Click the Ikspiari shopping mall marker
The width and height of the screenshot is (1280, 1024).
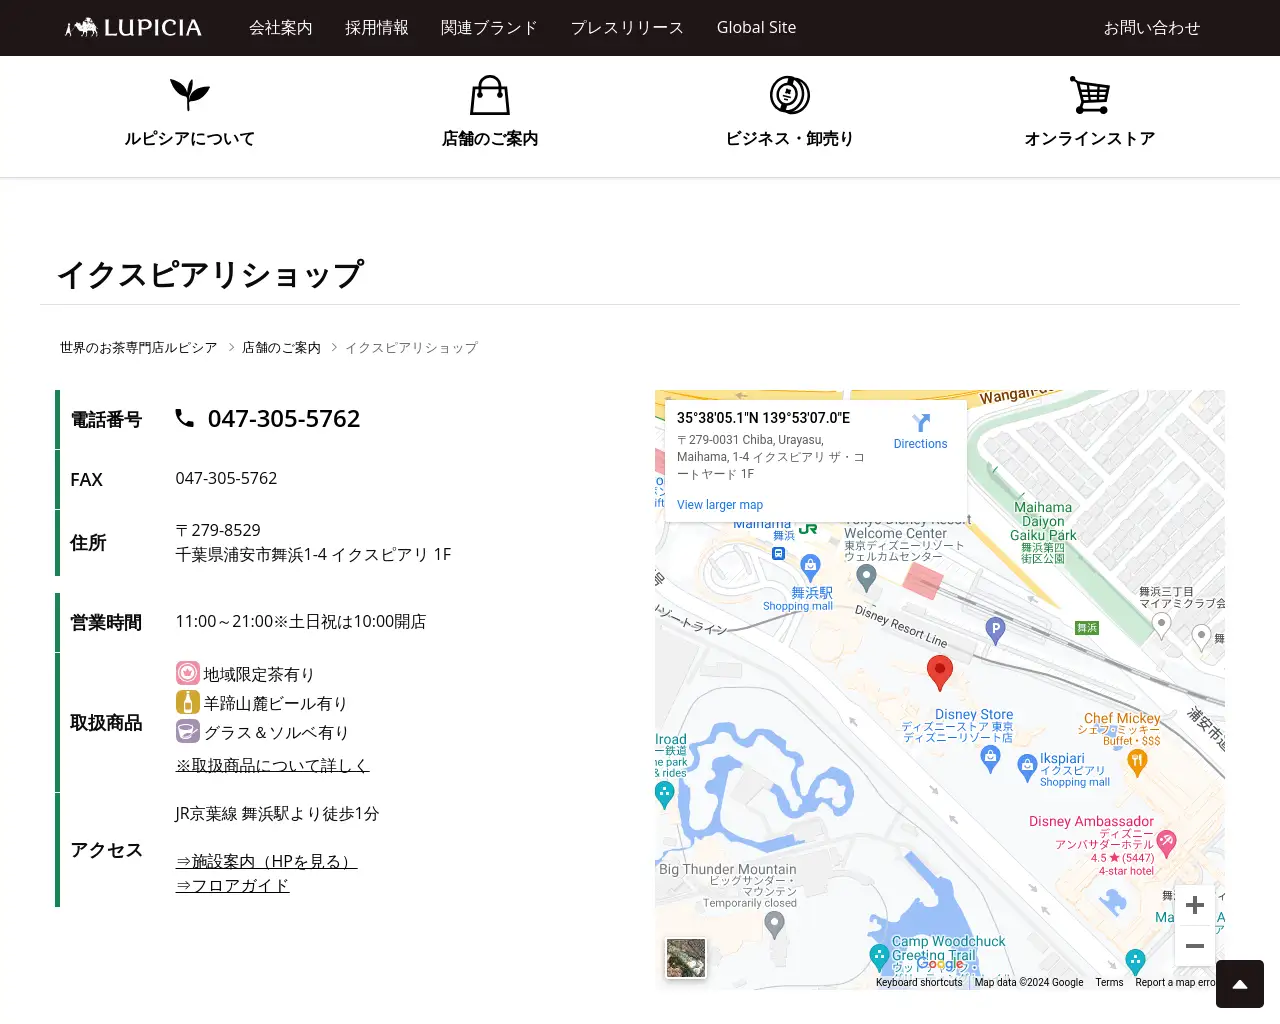[1027, 768]
